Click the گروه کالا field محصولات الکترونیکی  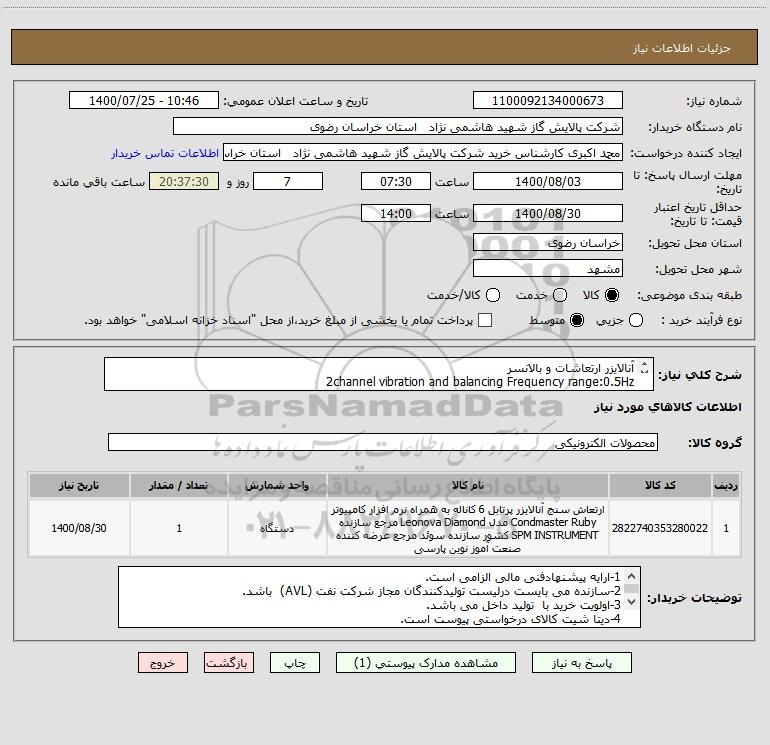click(383, 442)
